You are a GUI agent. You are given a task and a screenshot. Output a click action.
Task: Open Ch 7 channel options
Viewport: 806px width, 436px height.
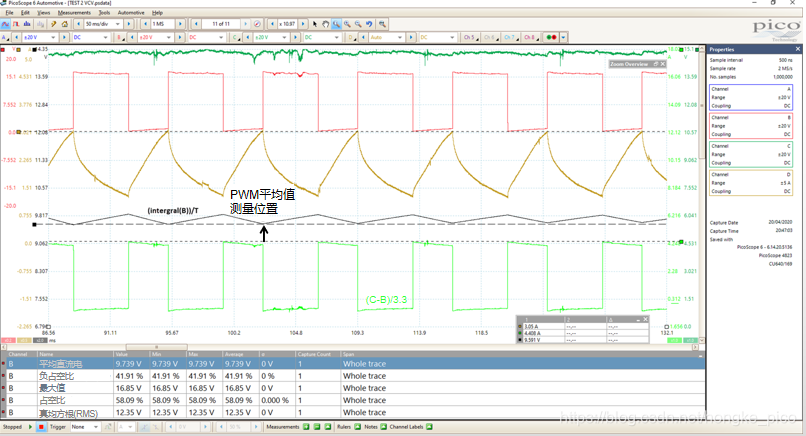coord(510,38)
